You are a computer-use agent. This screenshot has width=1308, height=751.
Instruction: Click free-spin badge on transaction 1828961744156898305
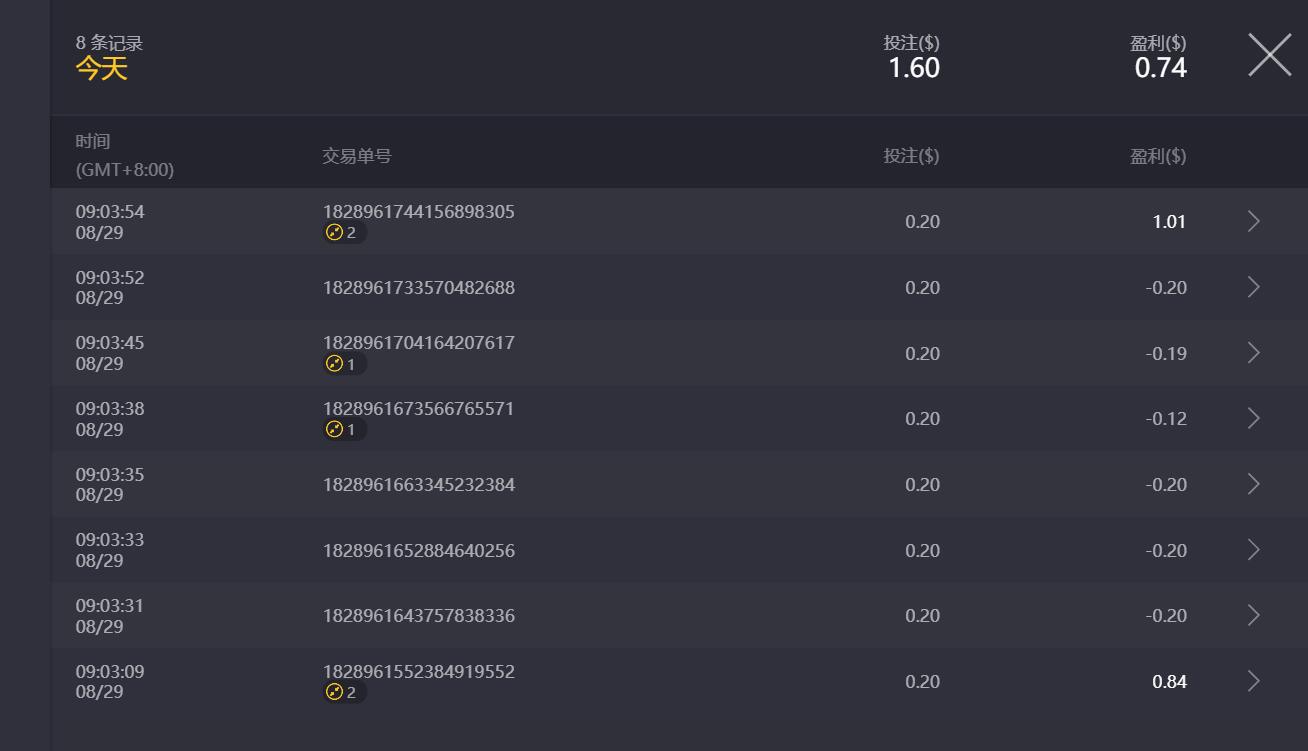[344, 233]
